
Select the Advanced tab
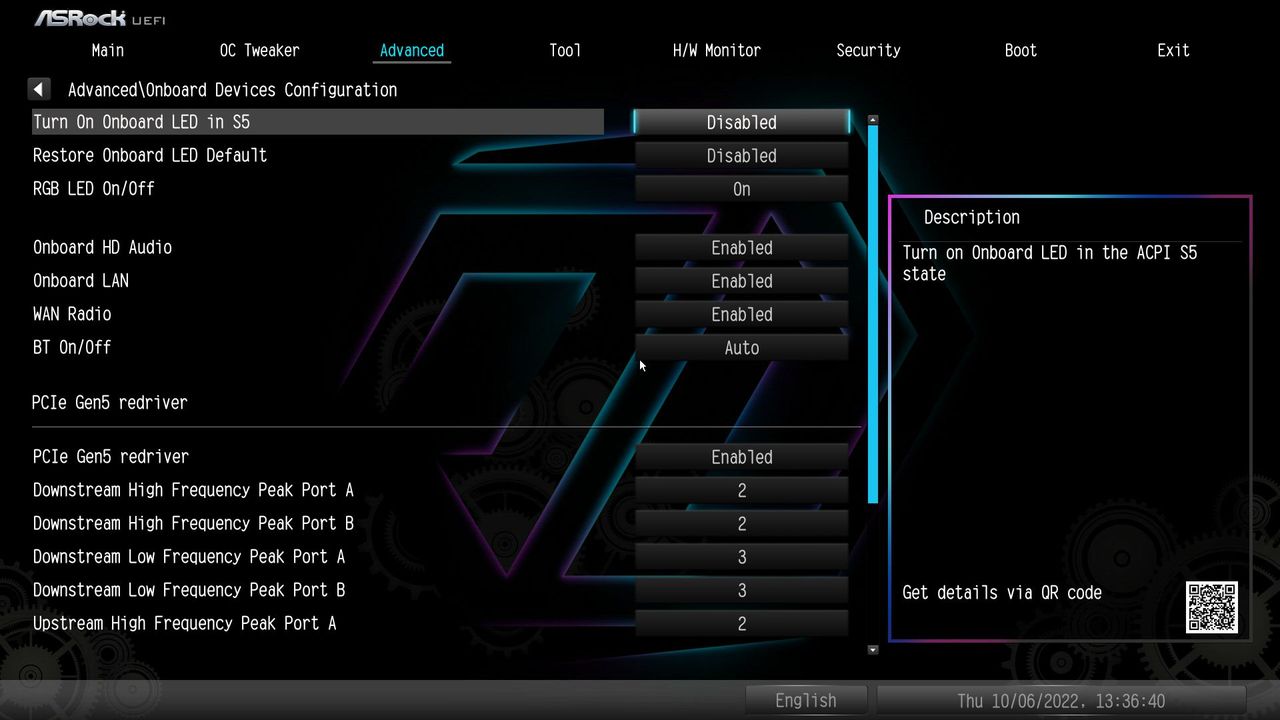[412, 50]
